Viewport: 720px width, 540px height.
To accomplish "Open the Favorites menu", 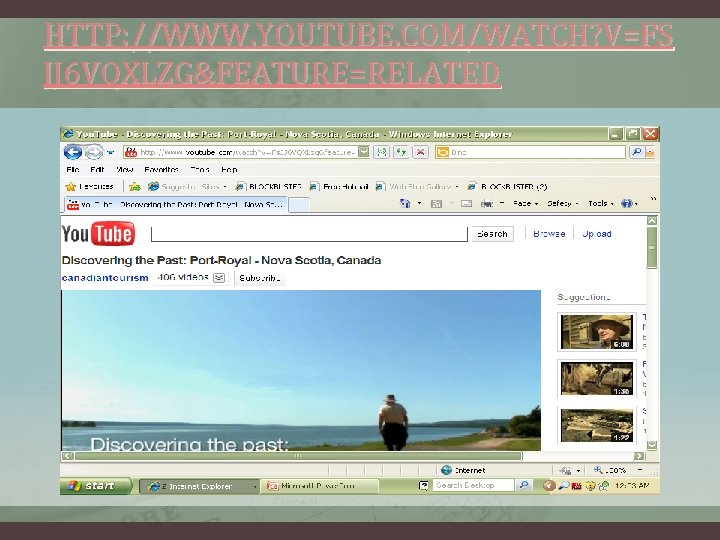I will pos(161,169).
